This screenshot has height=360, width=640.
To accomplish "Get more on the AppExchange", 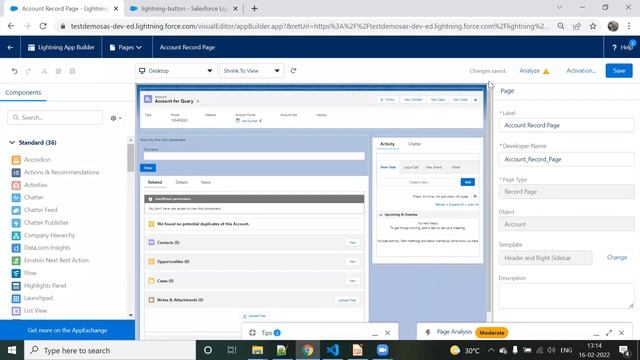I will click(x=67, y=330).
